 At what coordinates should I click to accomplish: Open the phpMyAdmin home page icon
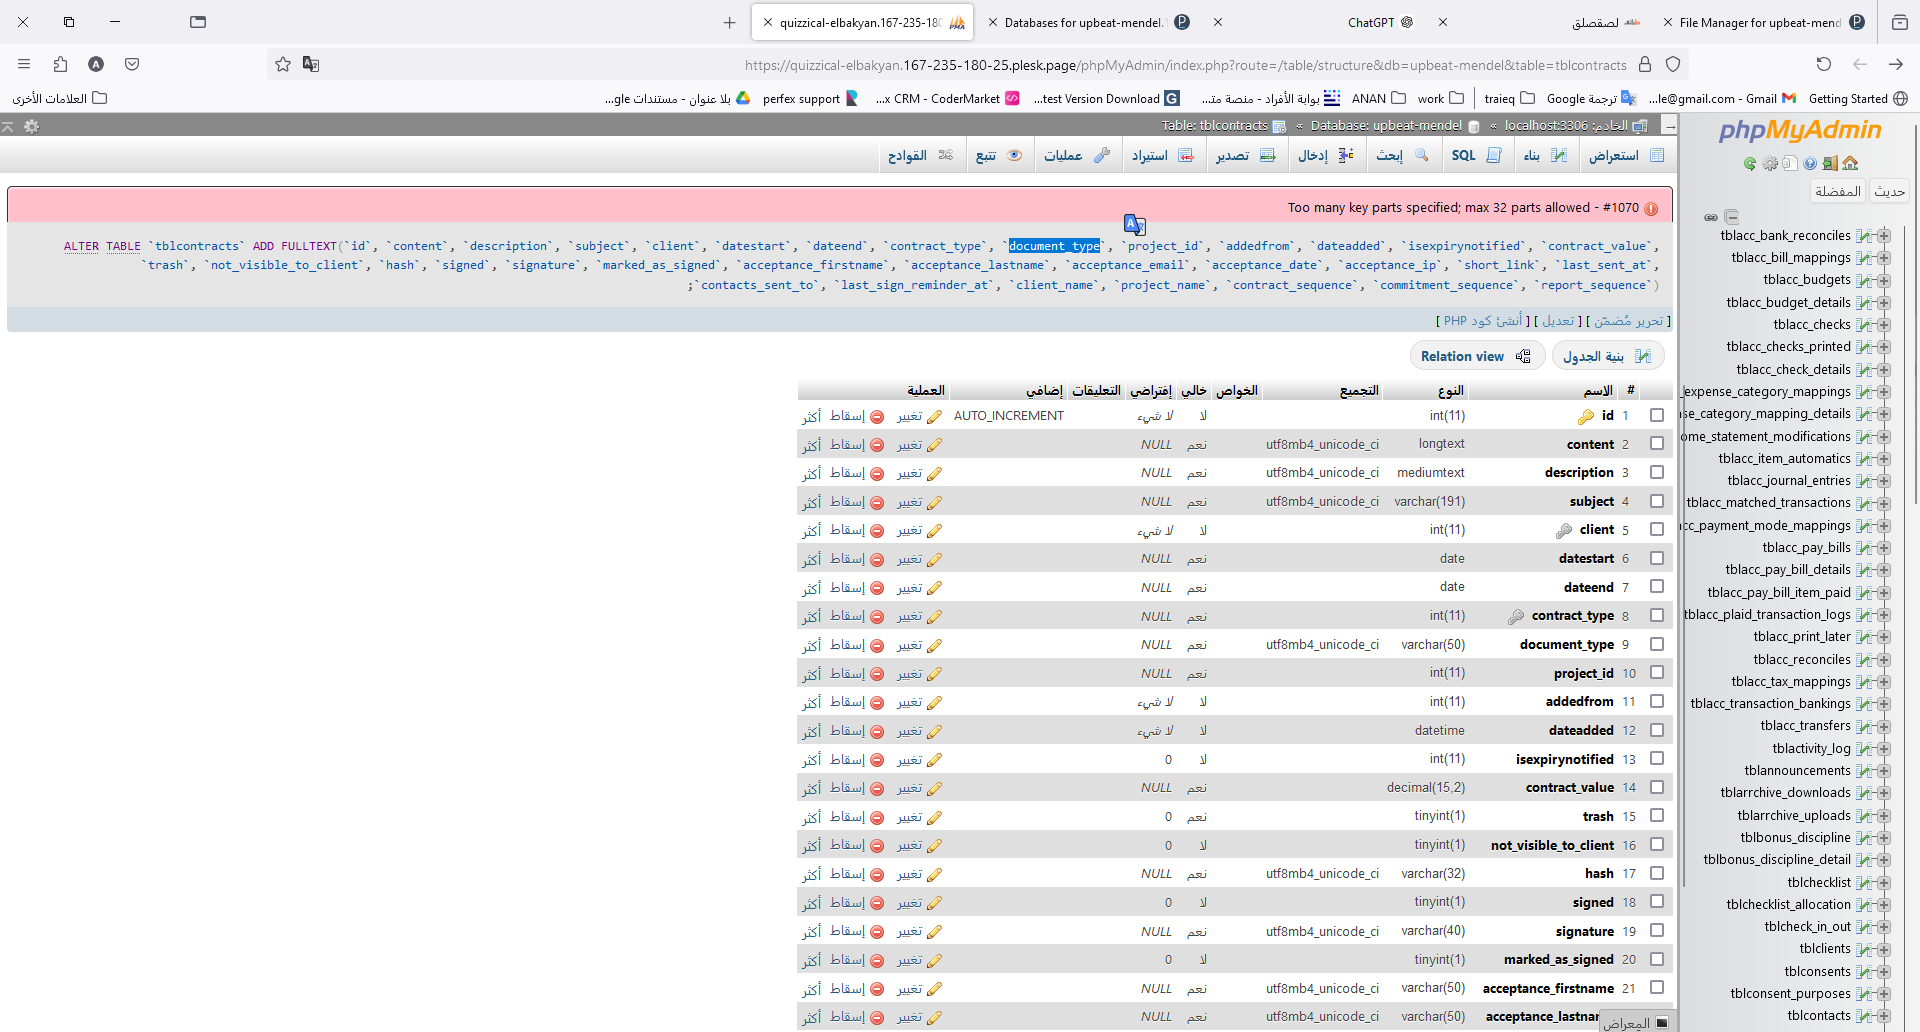click(1852, 163)
